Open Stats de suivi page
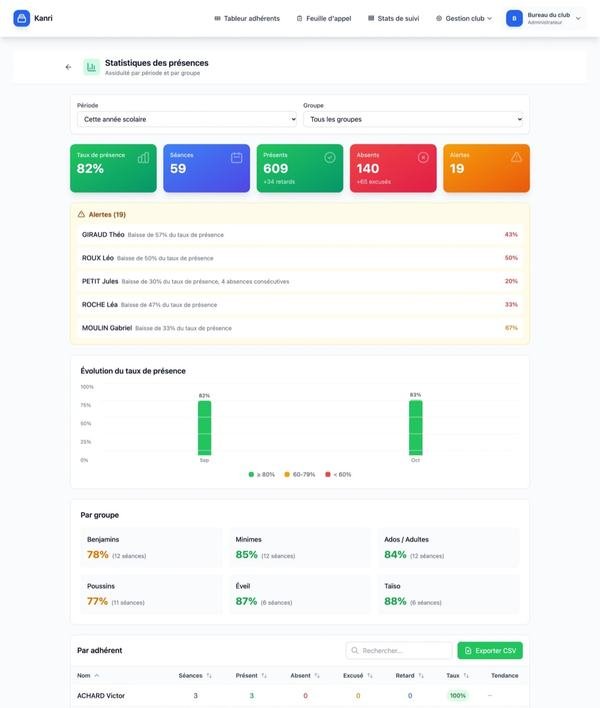Viewport: 600px width, 708px height. click(394, 19)
